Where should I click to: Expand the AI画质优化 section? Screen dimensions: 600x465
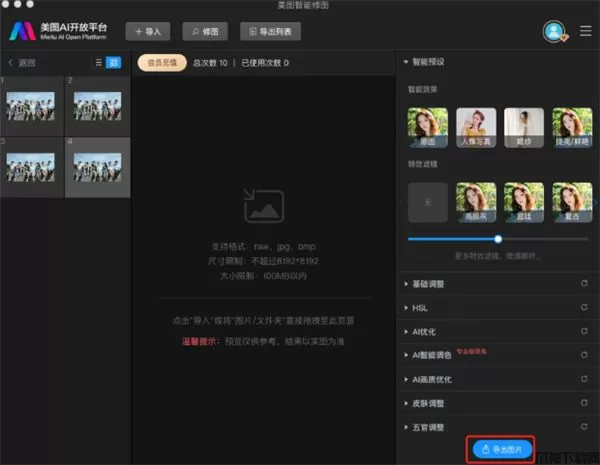coord(434,380)
